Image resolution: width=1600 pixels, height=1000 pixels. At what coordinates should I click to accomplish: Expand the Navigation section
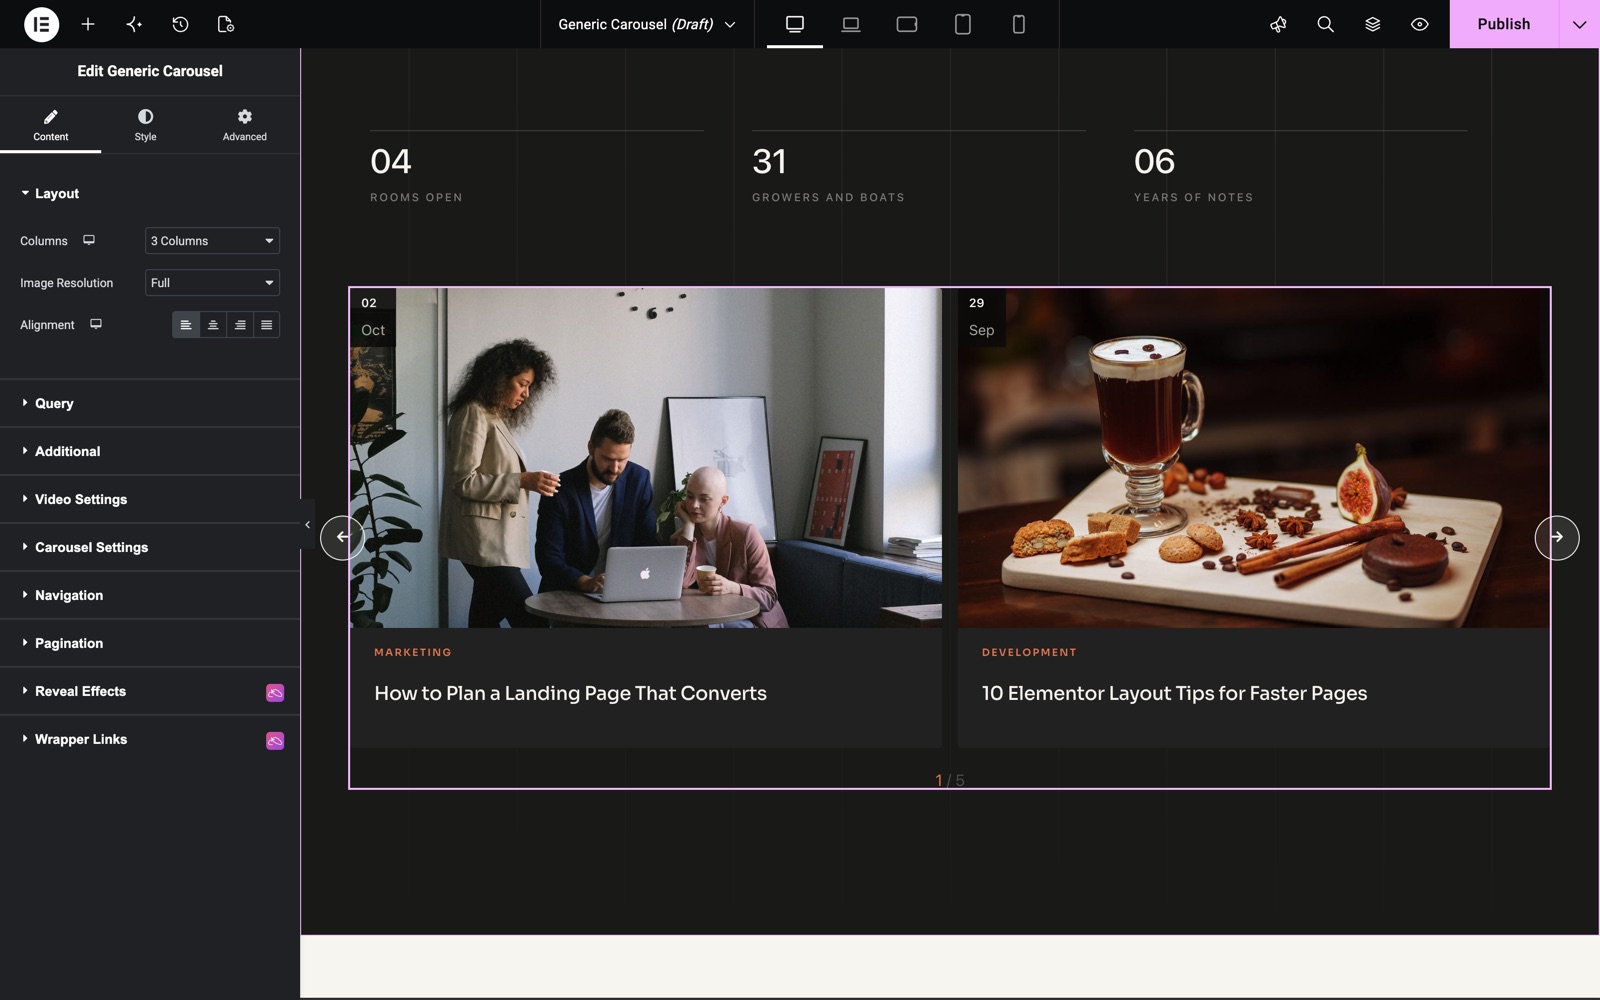(150, 595)
